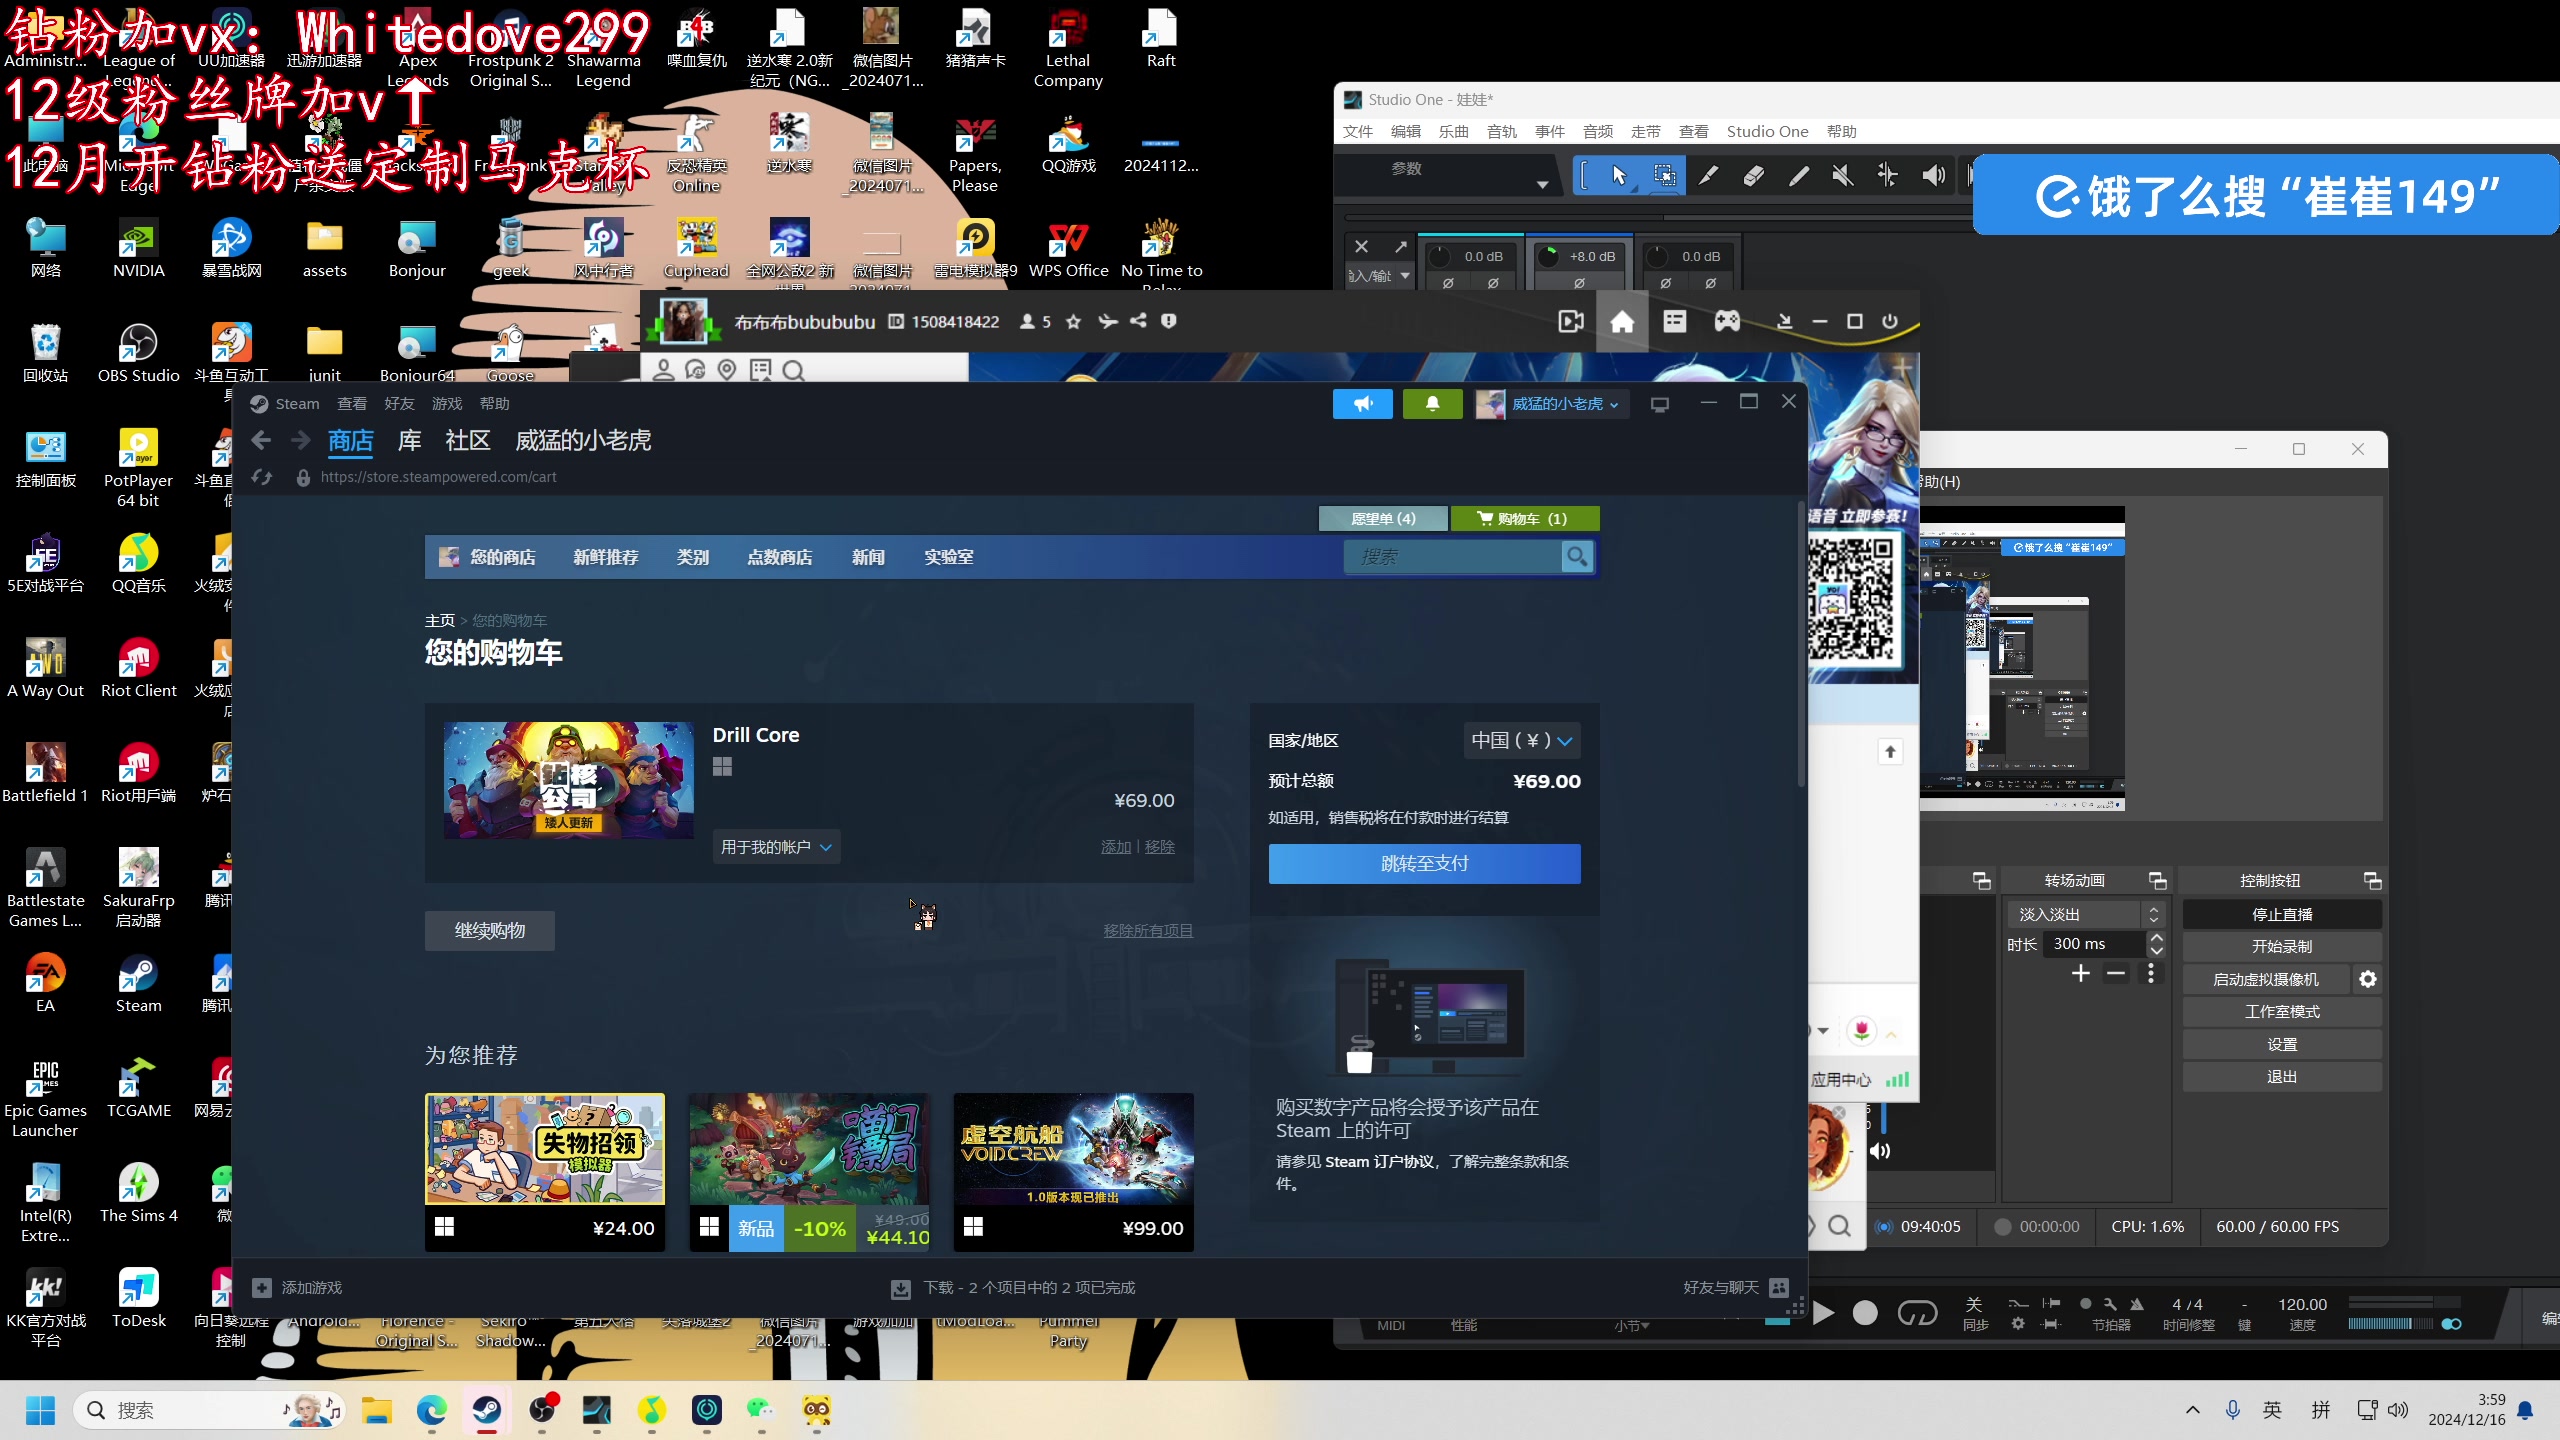Select the 社区 community tab

pyautogui.click(x=466, y=440)
